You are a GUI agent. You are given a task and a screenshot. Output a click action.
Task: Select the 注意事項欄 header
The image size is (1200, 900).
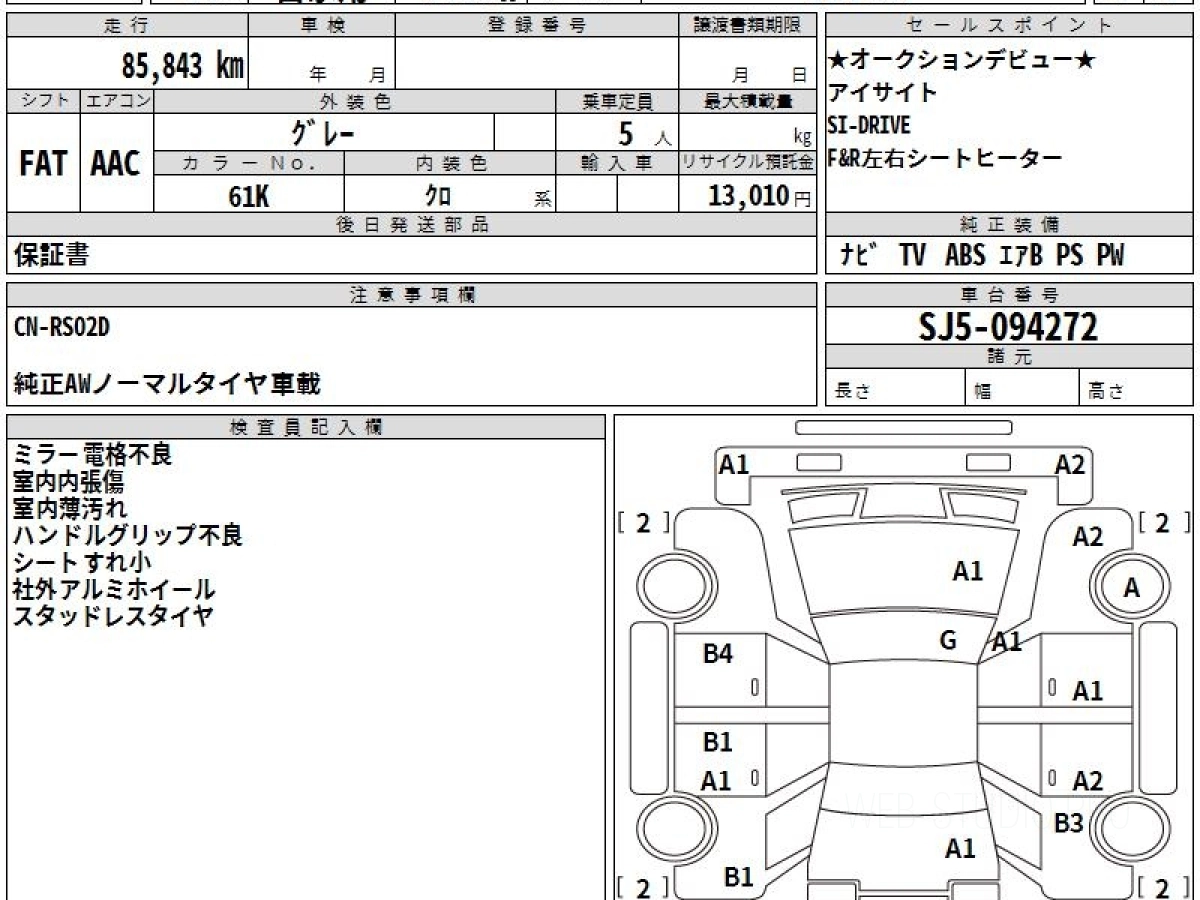(412, 295)
